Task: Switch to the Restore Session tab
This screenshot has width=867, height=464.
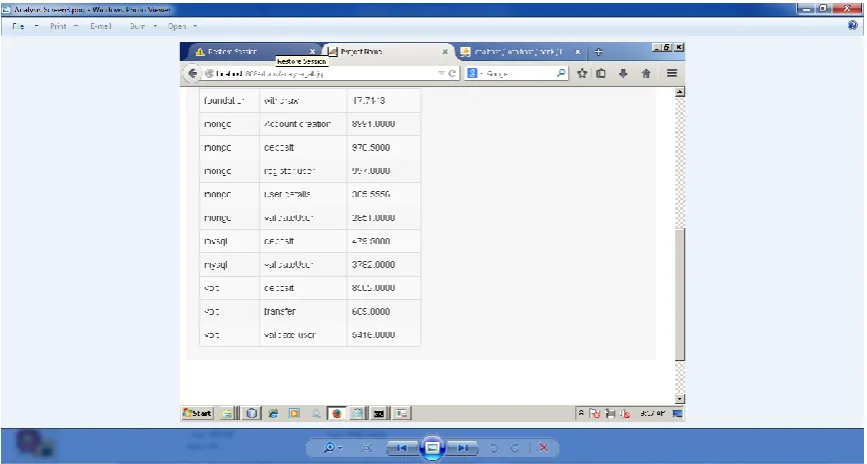Action: click(x=254, y=51)
